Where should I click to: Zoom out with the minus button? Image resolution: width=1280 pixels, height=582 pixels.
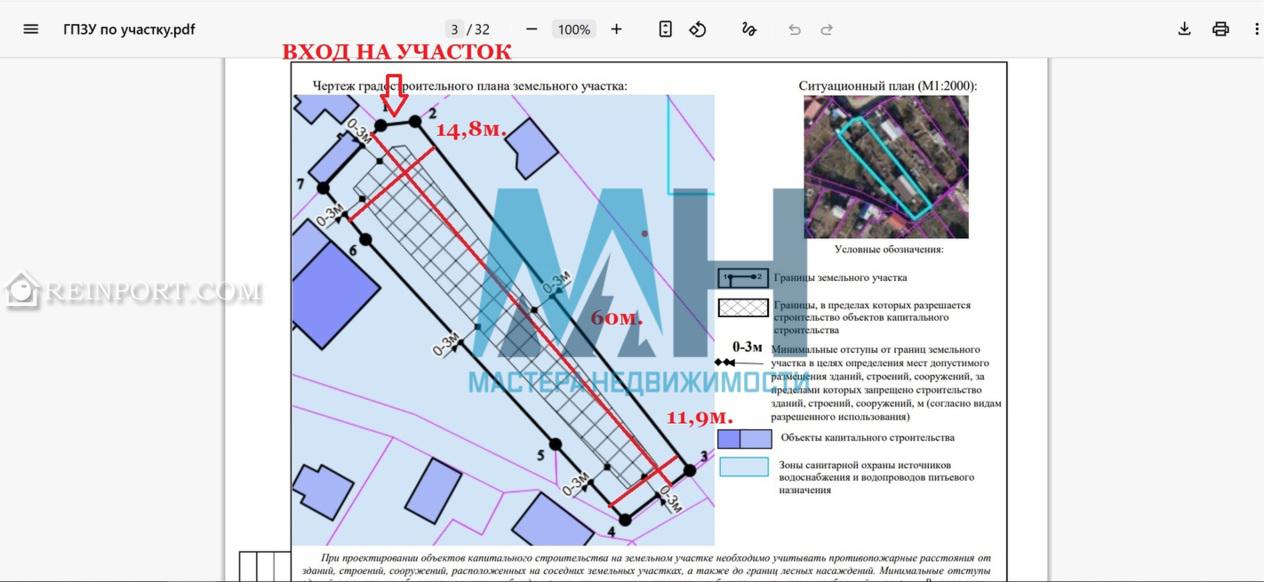coord(531,29)
